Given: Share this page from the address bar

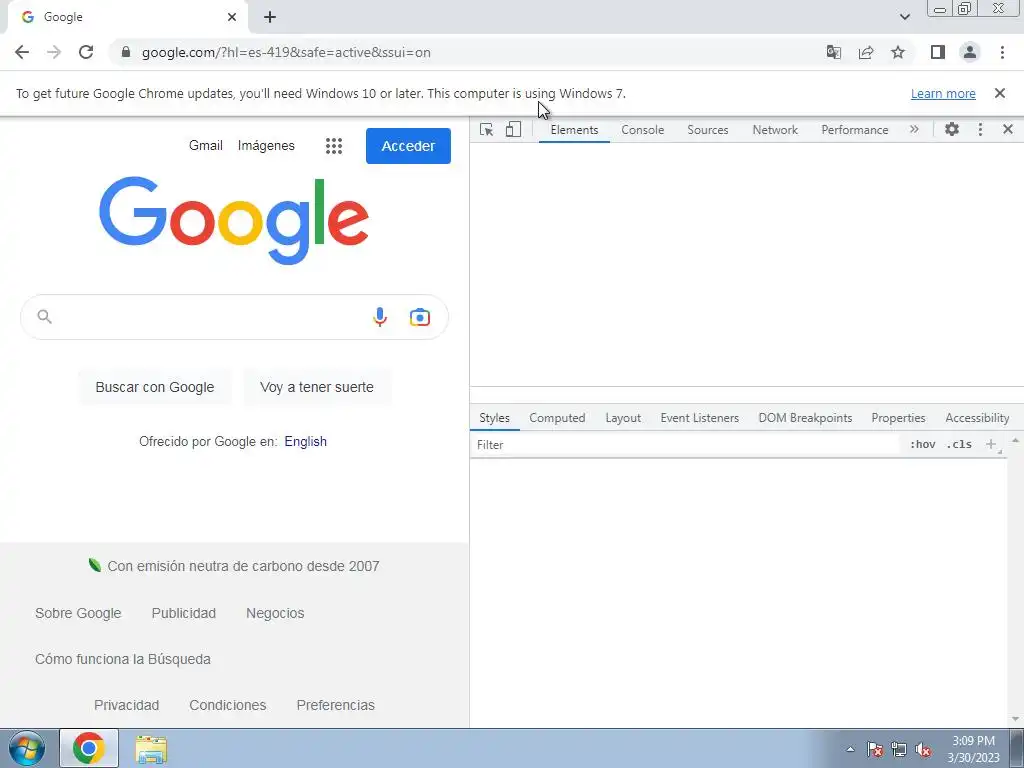Looking at the screenshot, I should pos(866,52).
